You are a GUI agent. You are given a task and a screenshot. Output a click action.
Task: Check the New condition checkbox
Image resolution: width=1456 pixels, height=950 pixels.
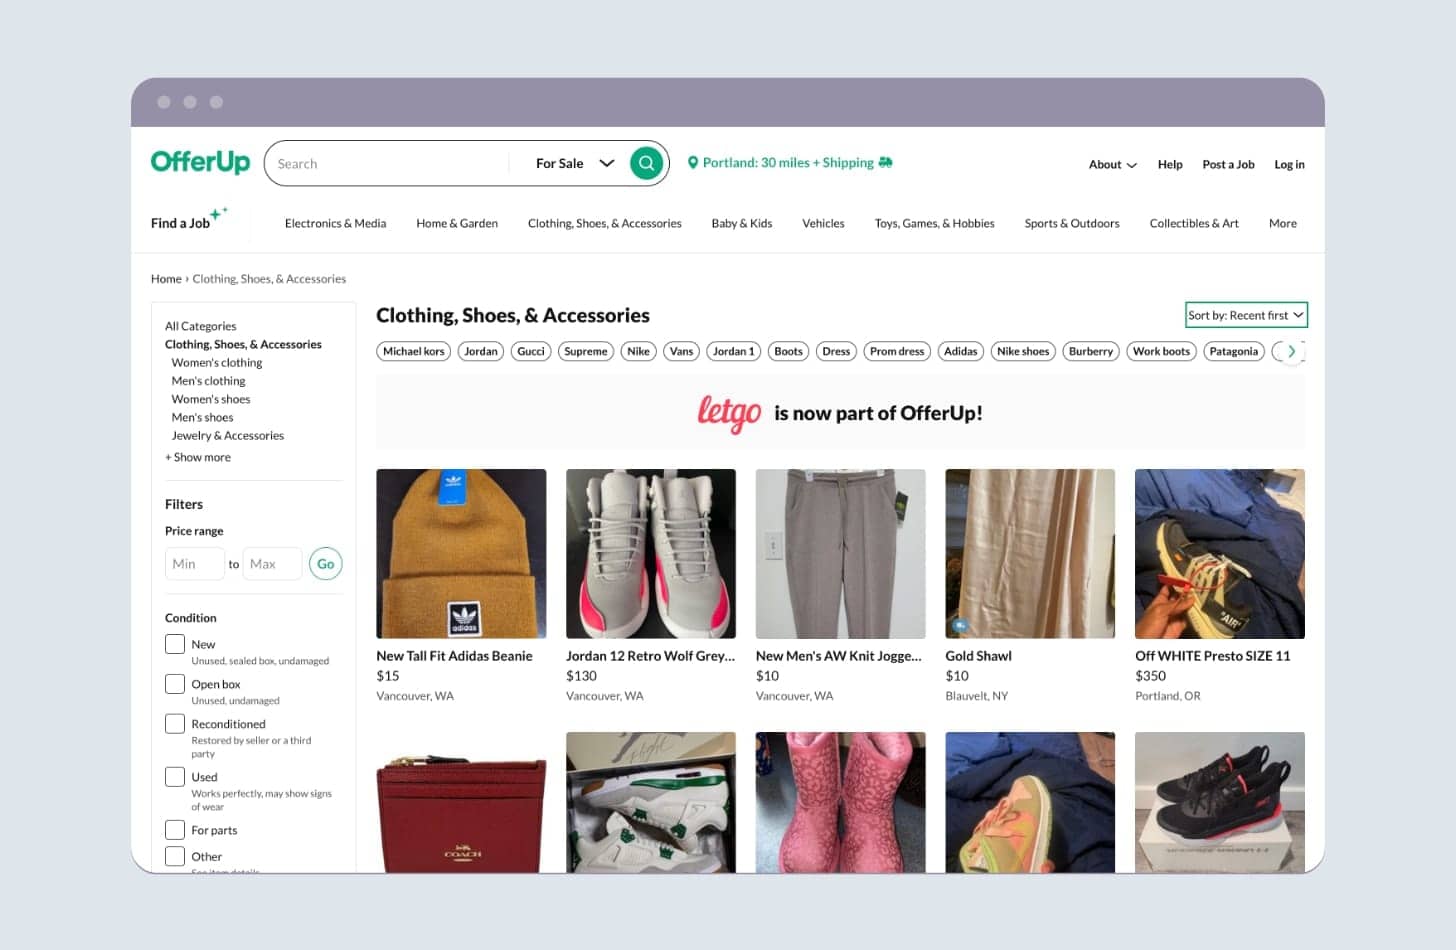[x=175, y=644]
